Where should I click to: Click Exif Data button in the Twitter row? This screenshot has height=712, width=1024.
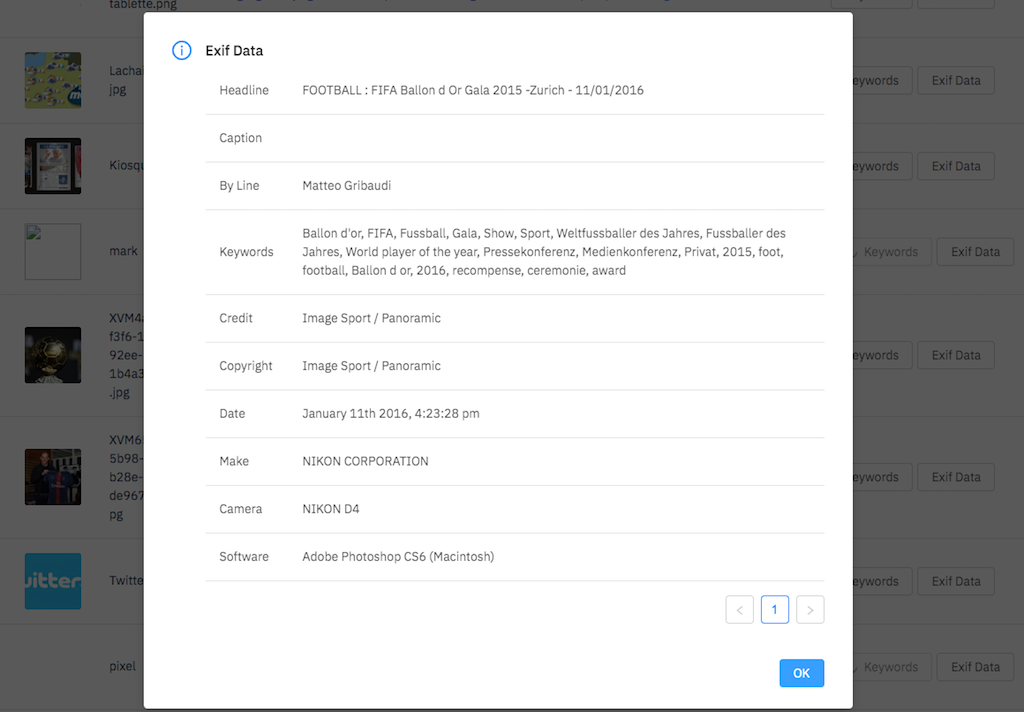tap(955, 581)
